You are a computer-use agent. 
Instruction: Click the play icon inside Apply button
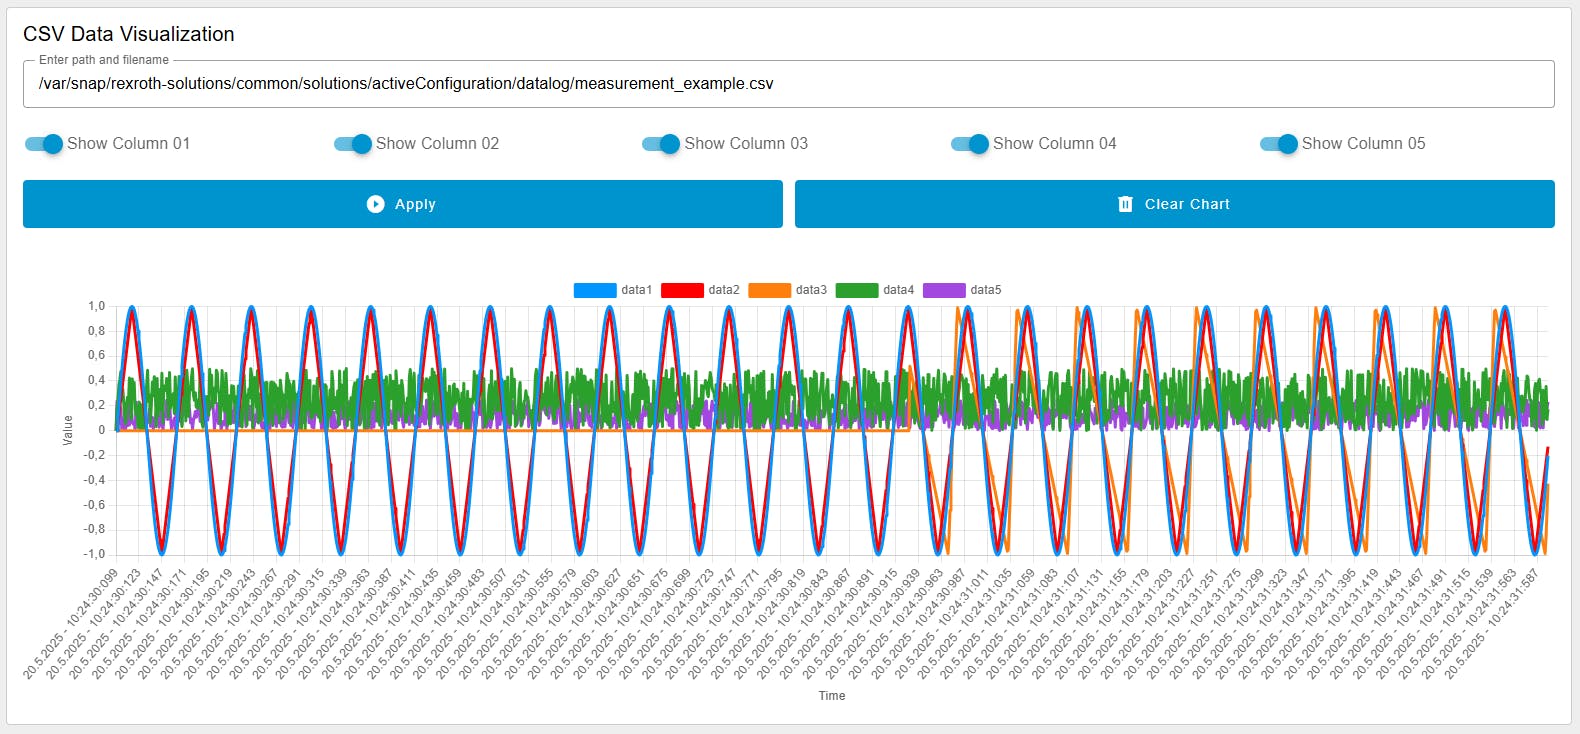[375, 204]
